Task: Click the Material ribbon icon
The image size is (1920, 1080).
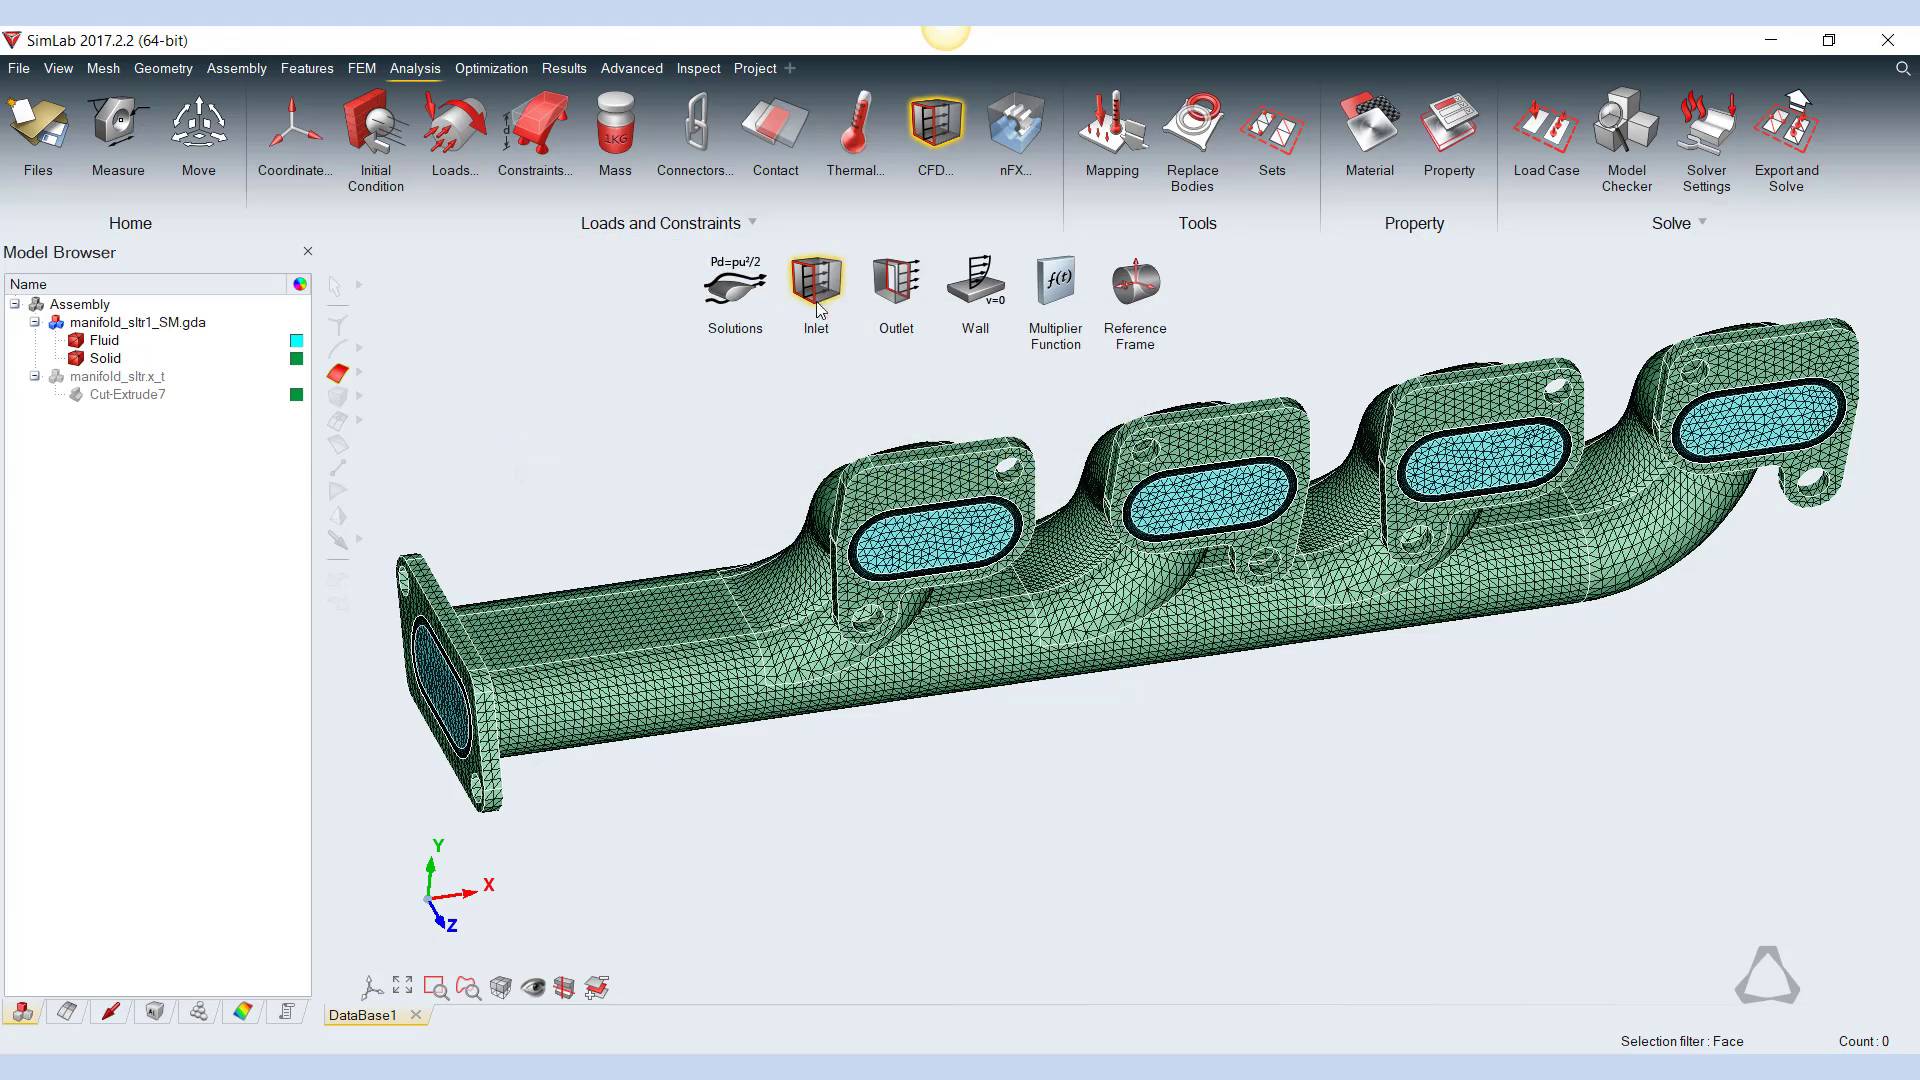Action: (x=1369, y=125)
